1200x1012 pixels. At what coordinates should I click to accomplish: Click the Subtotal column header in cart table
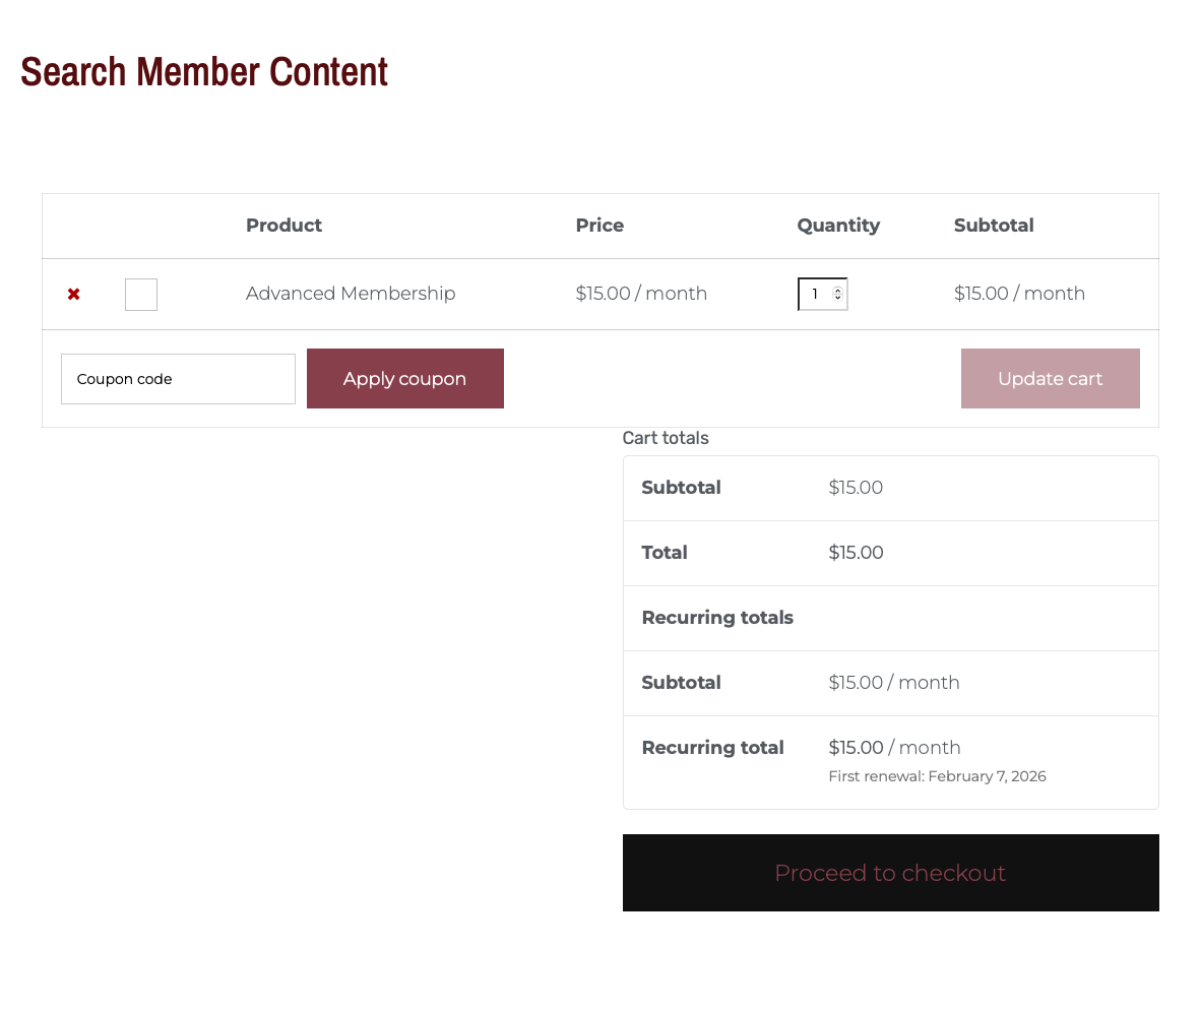[x=993, y=225]
